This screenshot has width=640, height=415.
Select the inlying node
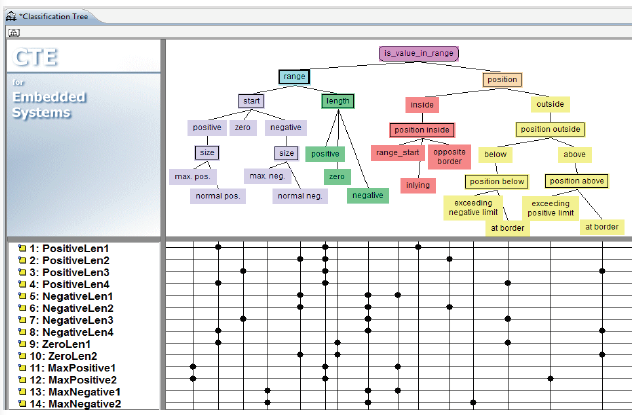click(418, 185)
